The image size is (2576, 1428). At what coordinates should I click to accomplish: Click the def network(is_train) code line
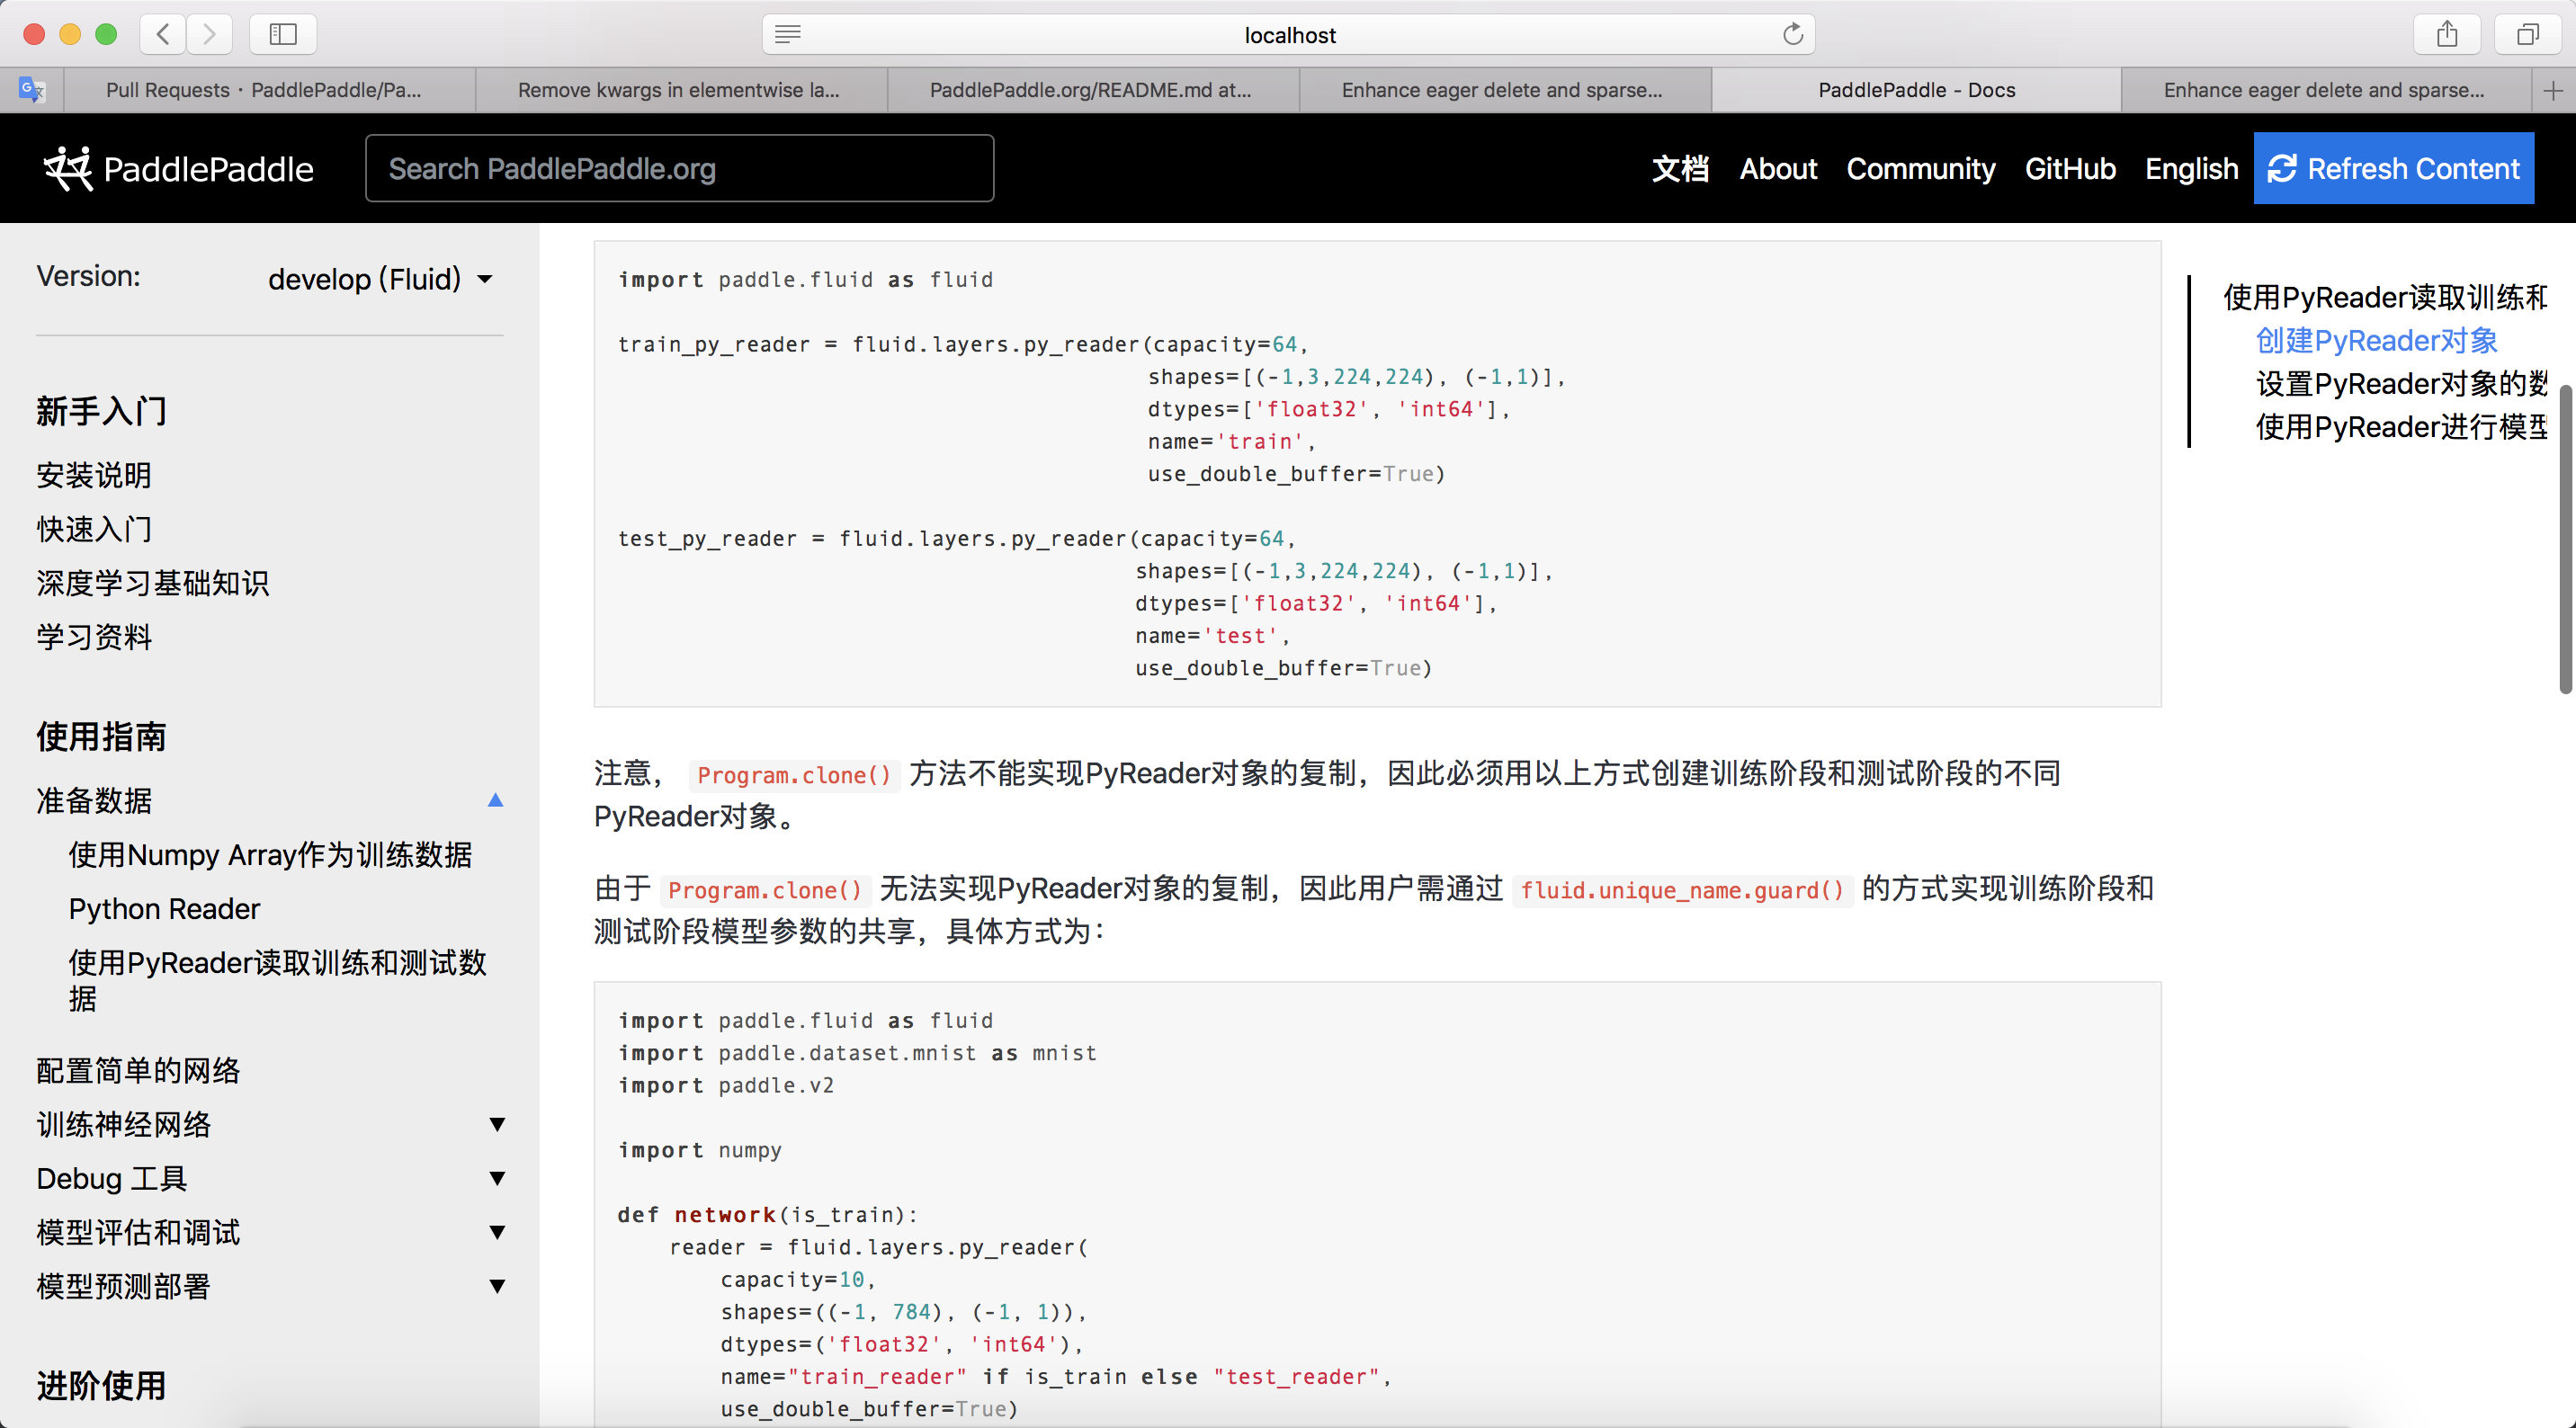(767, 1215)
